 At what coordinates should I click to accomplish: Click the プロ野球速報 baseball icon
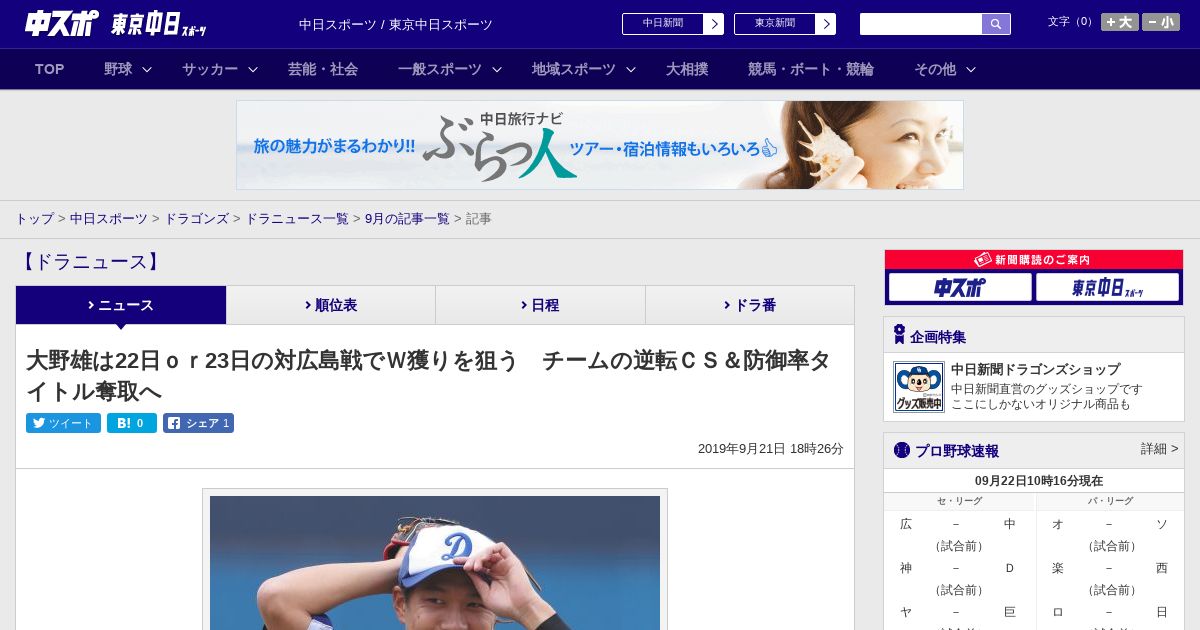coord(902,450)
